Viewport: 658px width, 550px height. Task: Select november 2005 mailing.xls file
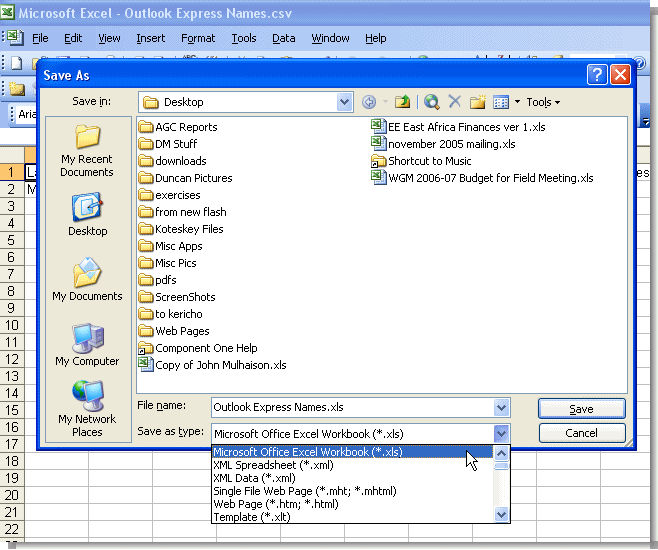(x=443, y=144)
